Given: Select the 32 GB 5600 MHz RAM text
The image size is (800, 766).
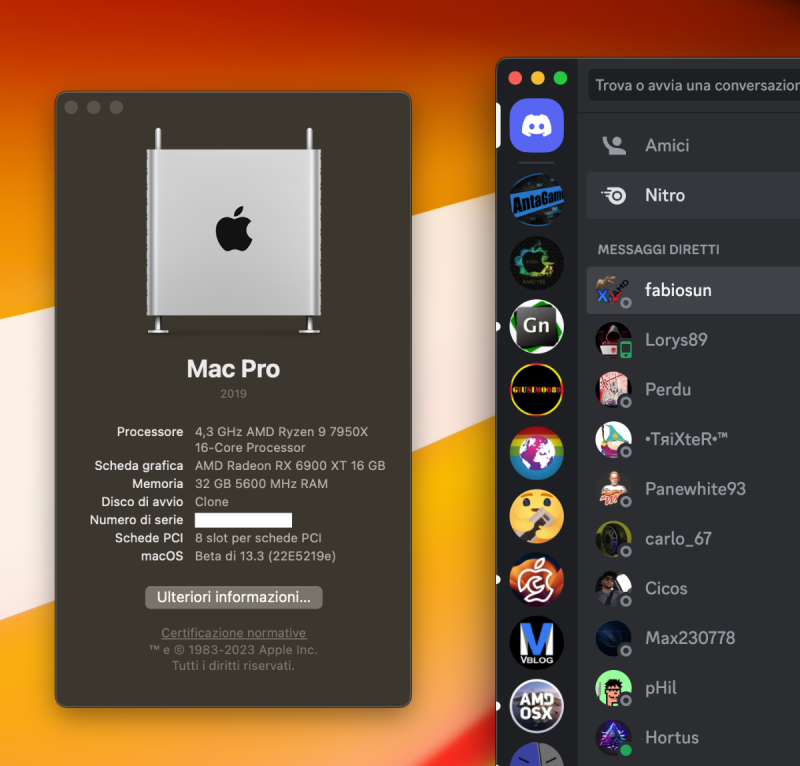Looking at the screenshot, I should 261,484.
